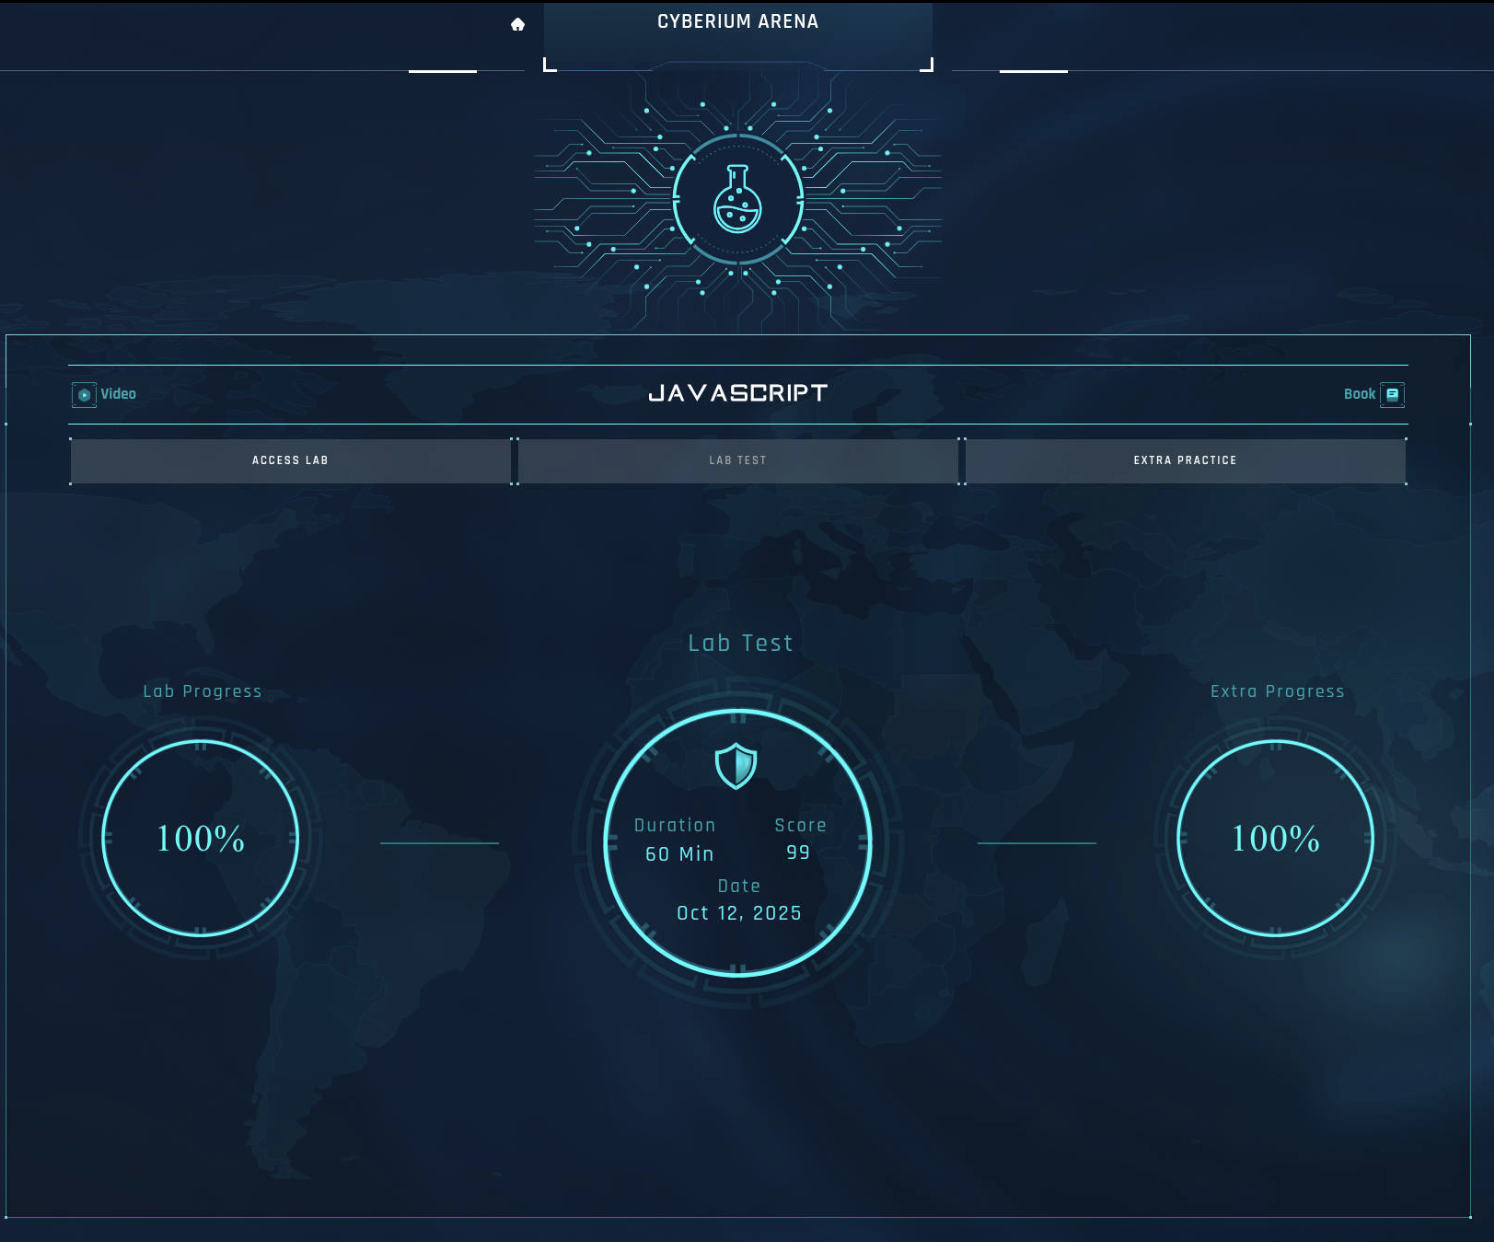1494x1242 pixels.
Task: Open the EXTRA PRACTICE tab
Action: (1185, 461)
